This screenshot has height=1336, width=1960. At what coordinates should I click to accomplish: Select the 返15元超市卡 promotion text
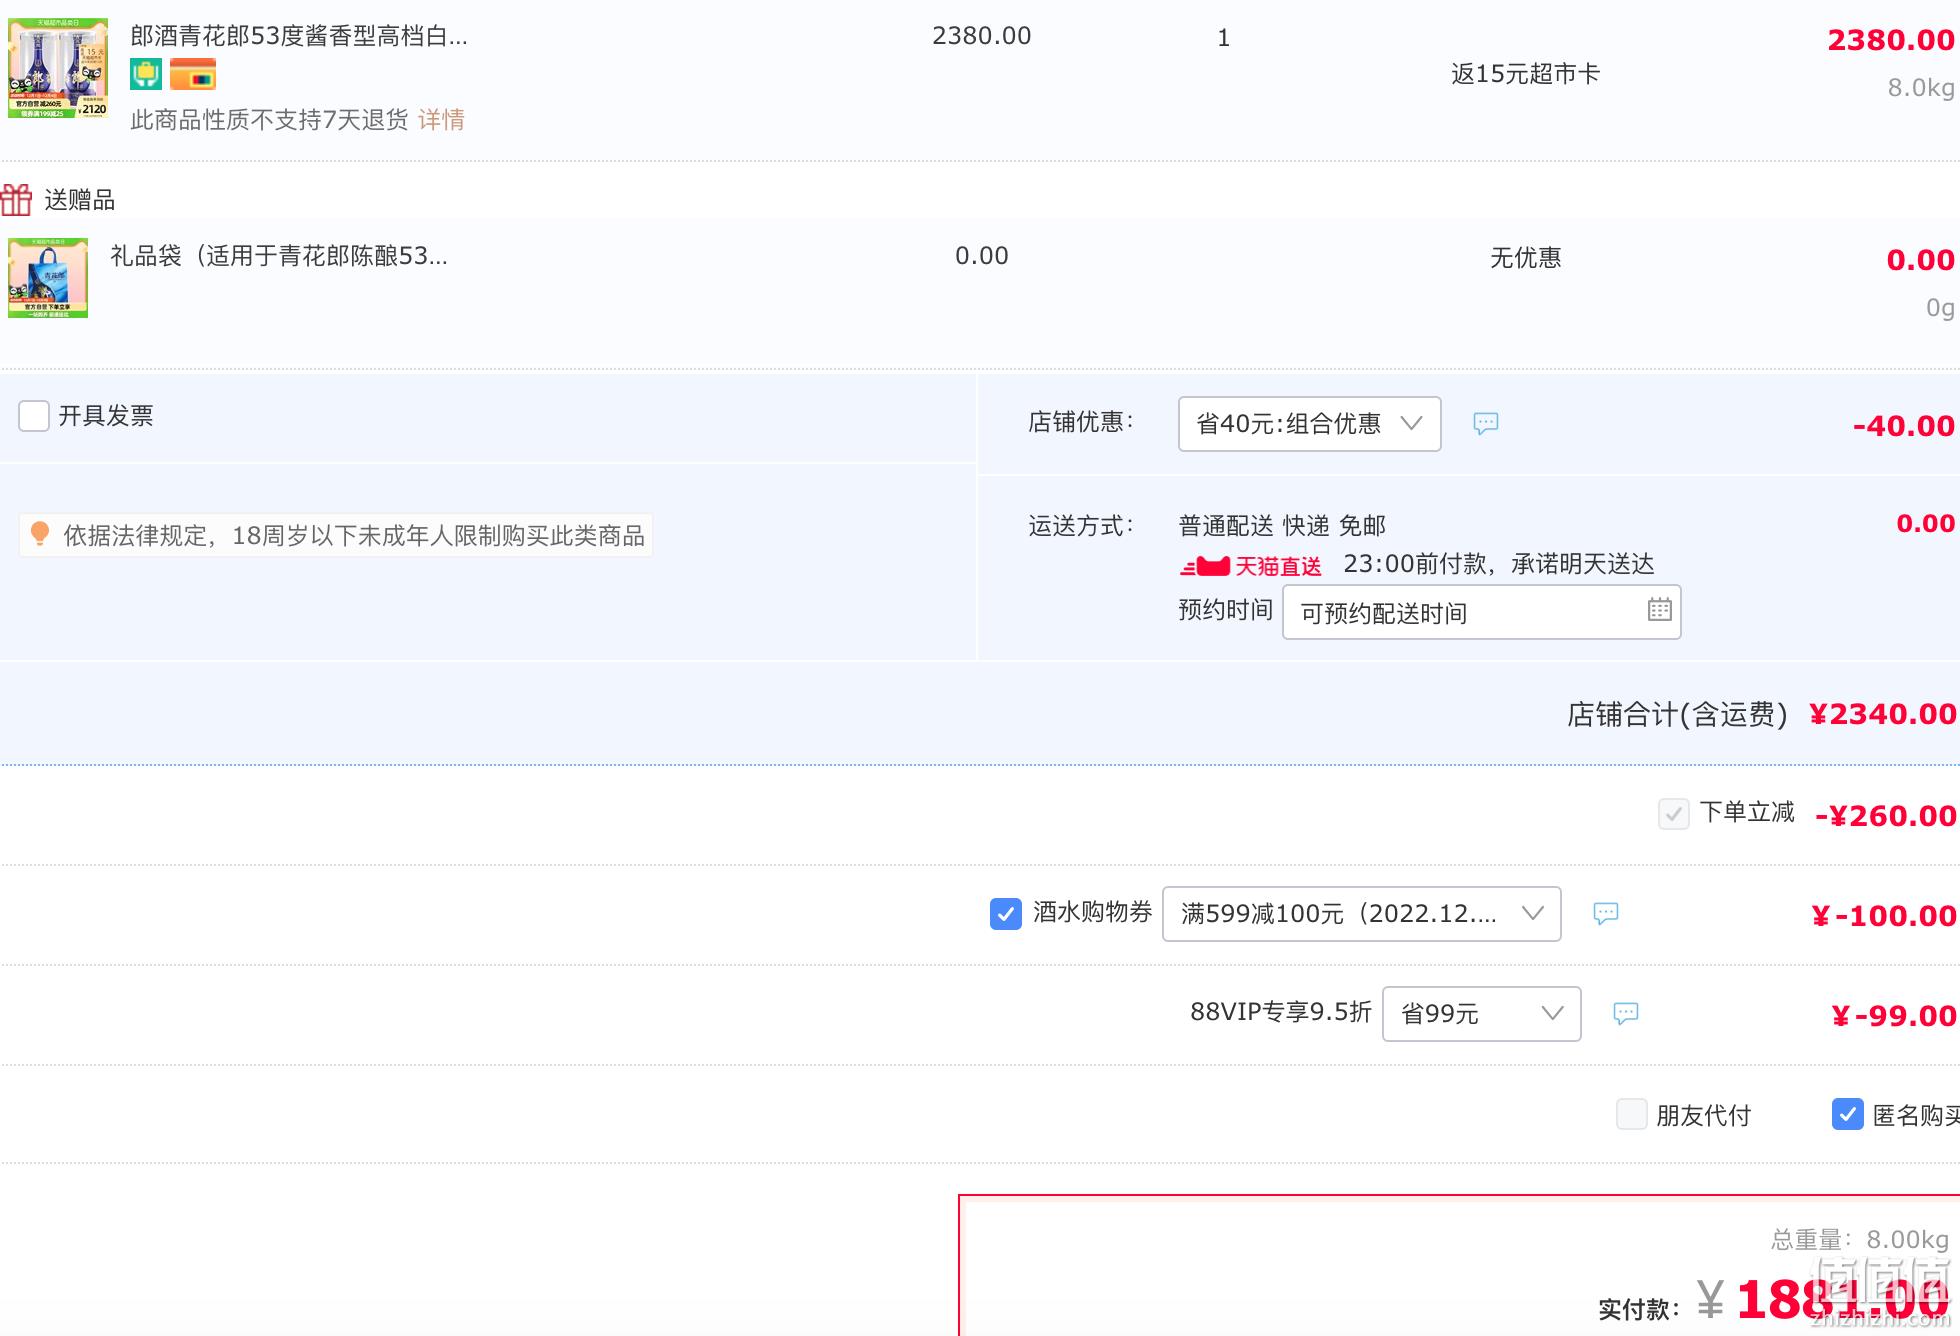pyautogui.click(x=1525, y=74)
